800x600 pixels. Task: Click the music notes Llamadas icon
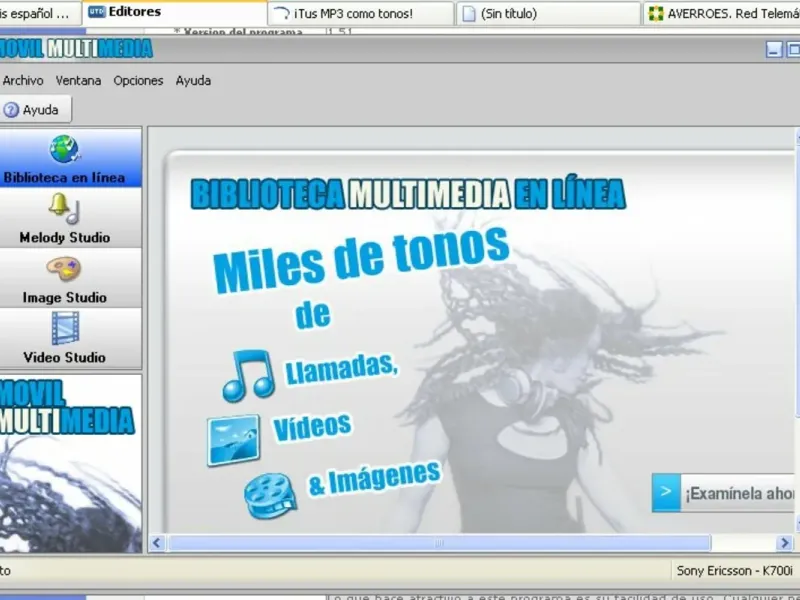248,376
